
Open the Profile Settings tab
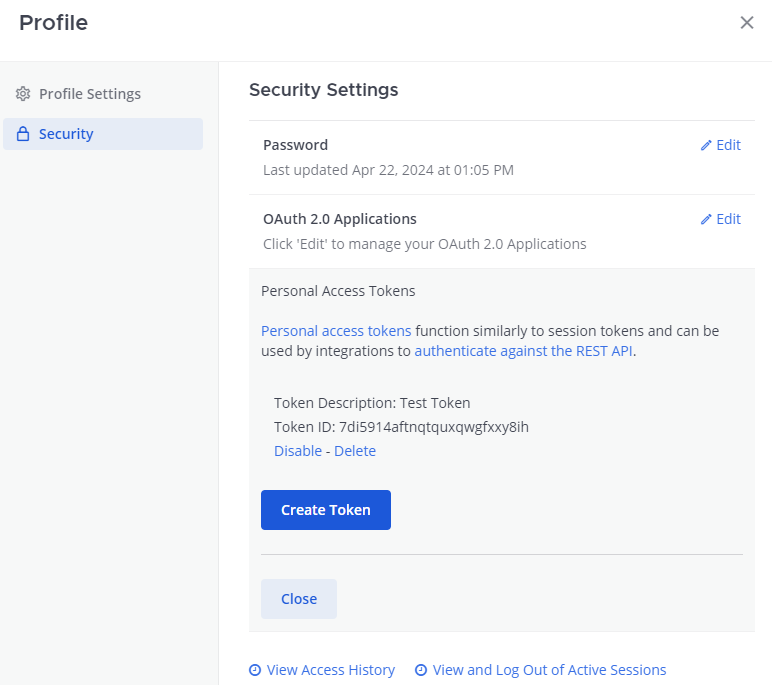90,94
